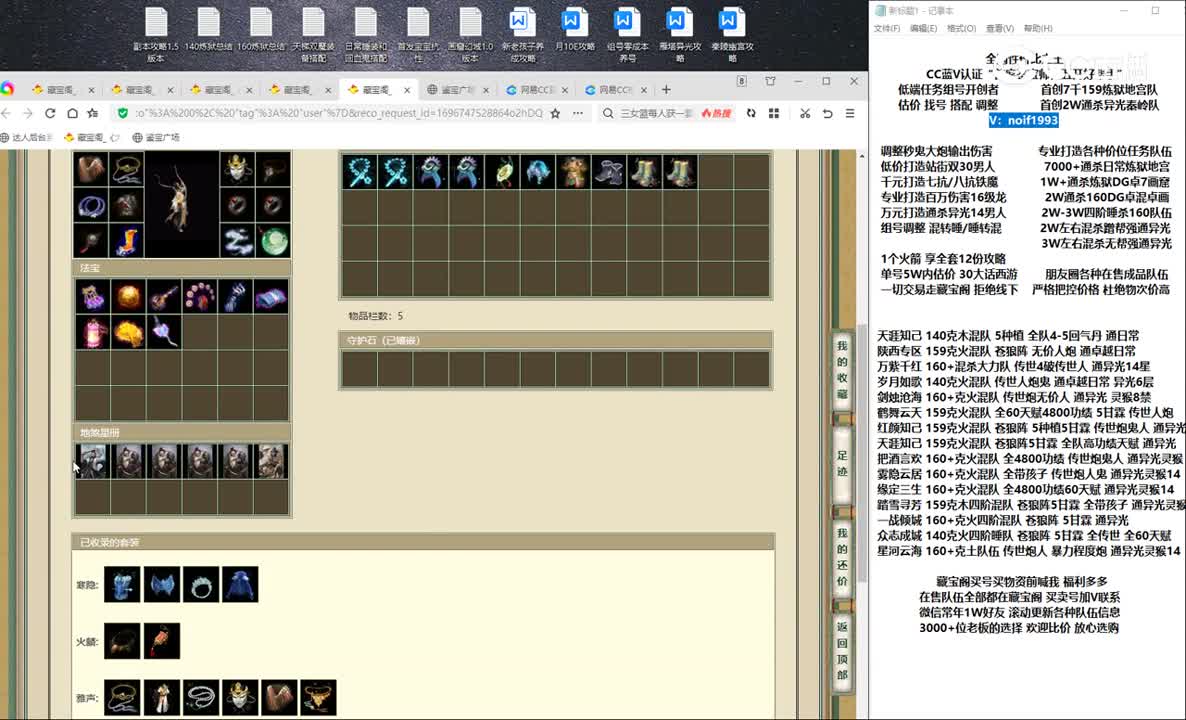Open Notepad 查看(V) menu
Screen dimensions: 1186x720
[999, 28]
